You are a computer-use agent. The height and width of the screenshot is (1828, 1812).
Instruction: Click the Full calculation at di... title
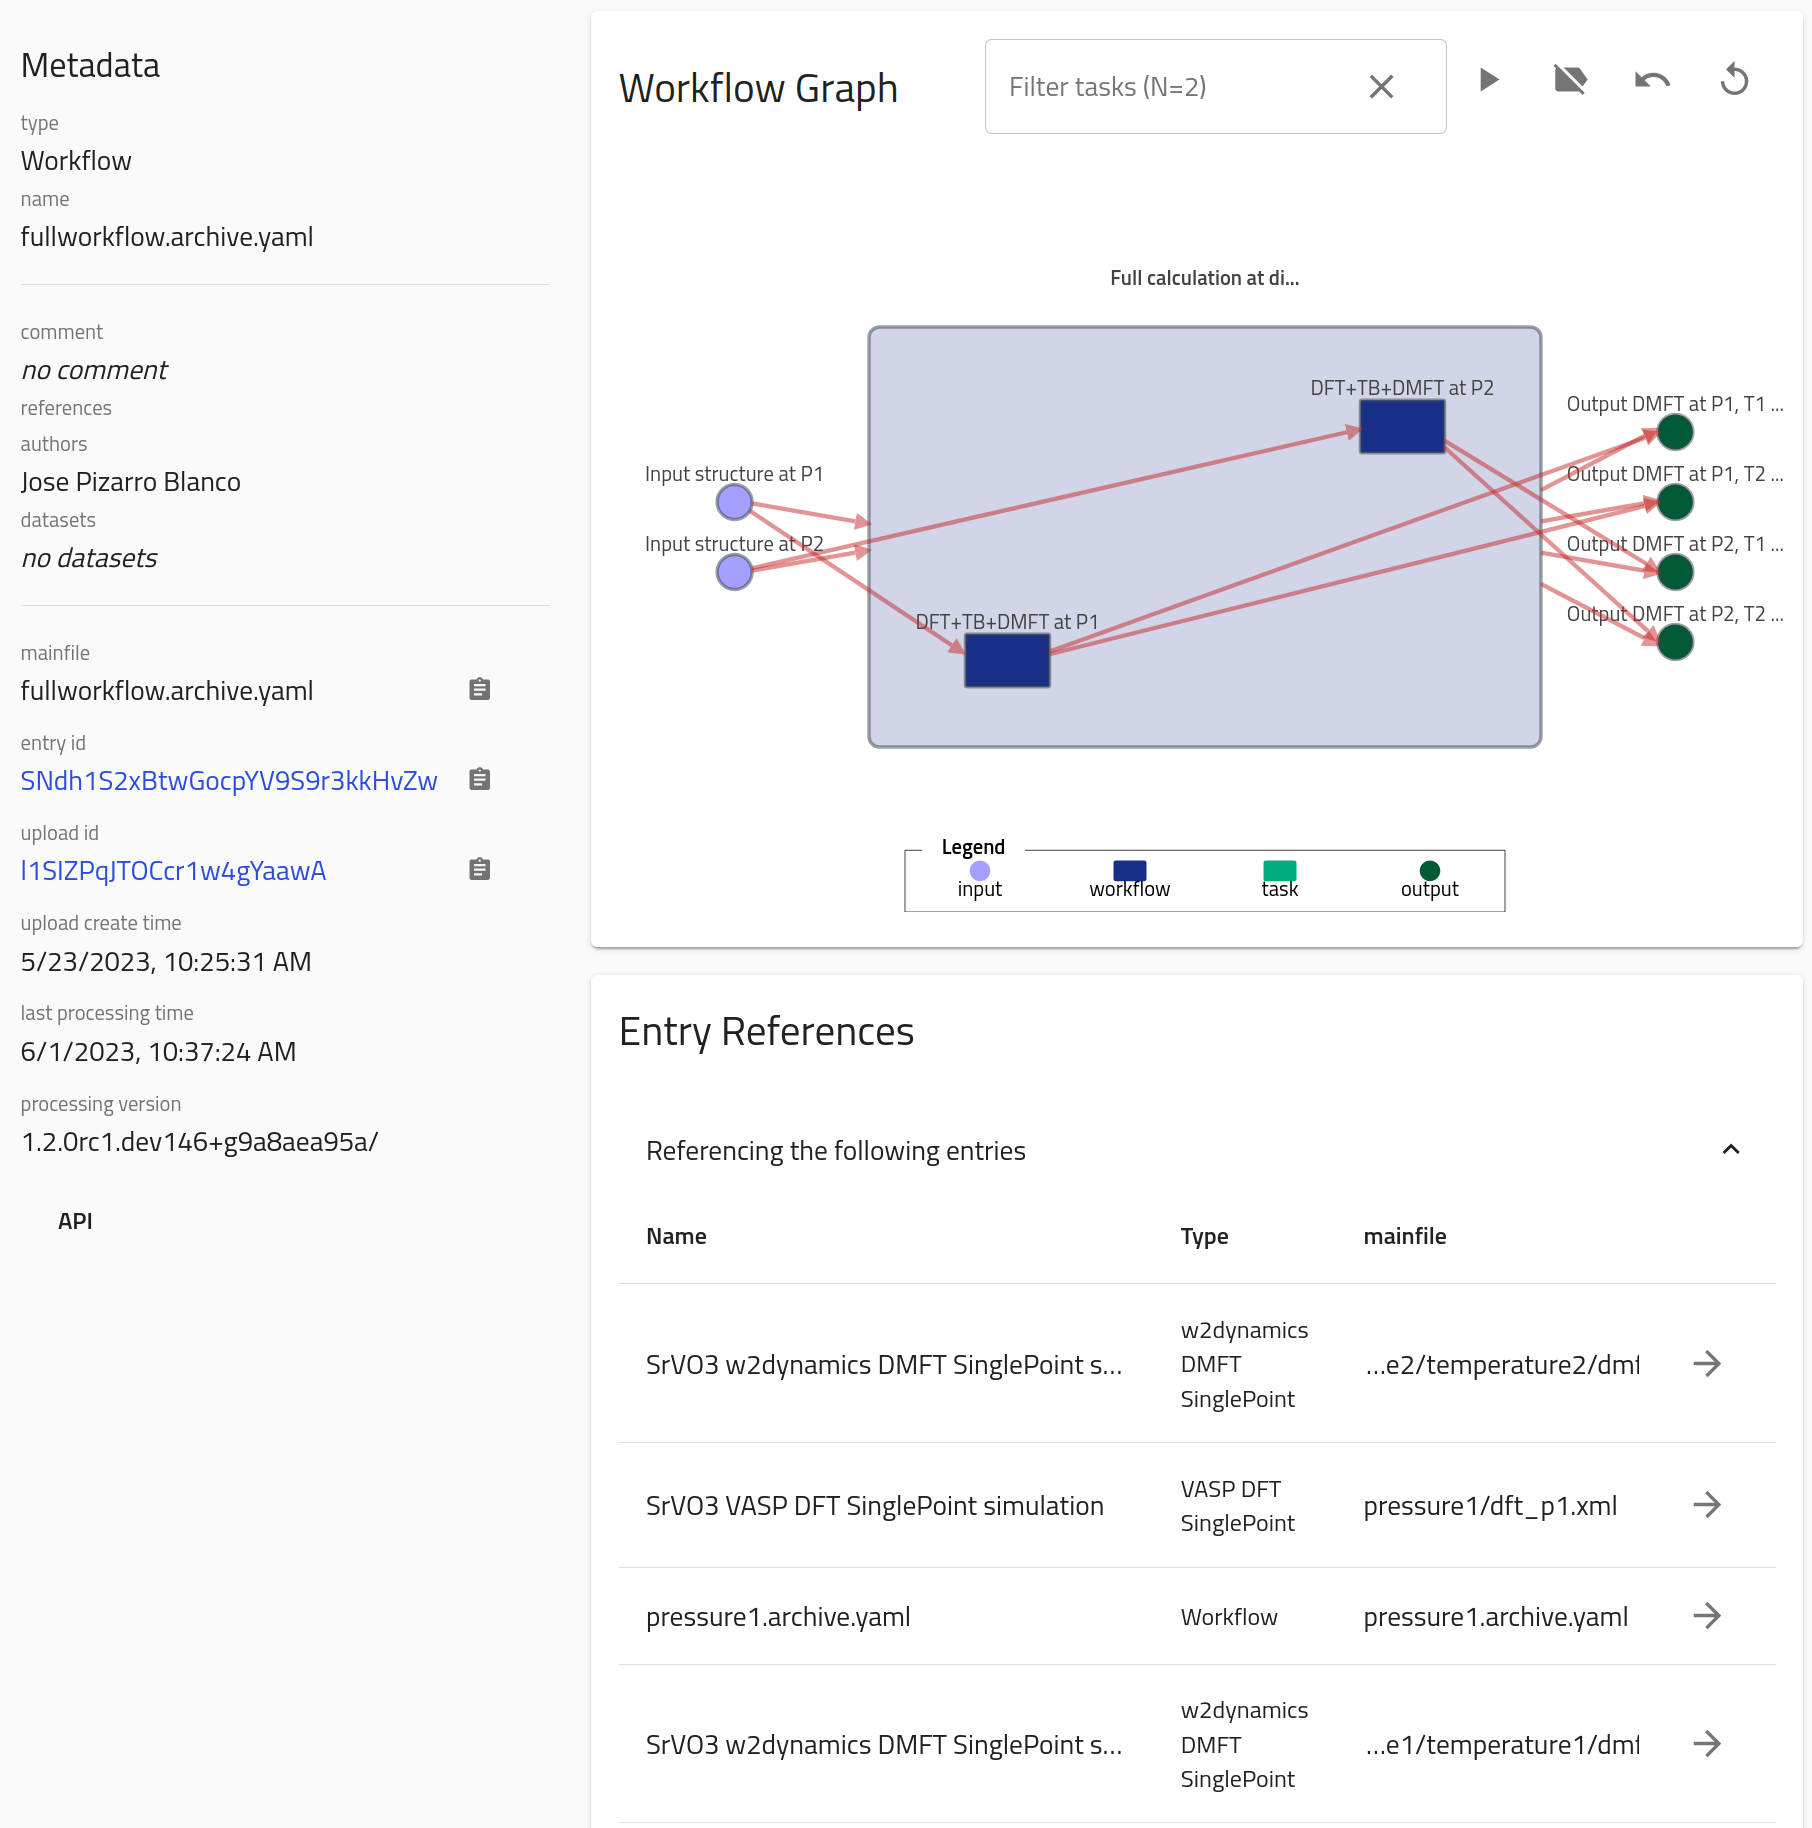point(1205,278)
